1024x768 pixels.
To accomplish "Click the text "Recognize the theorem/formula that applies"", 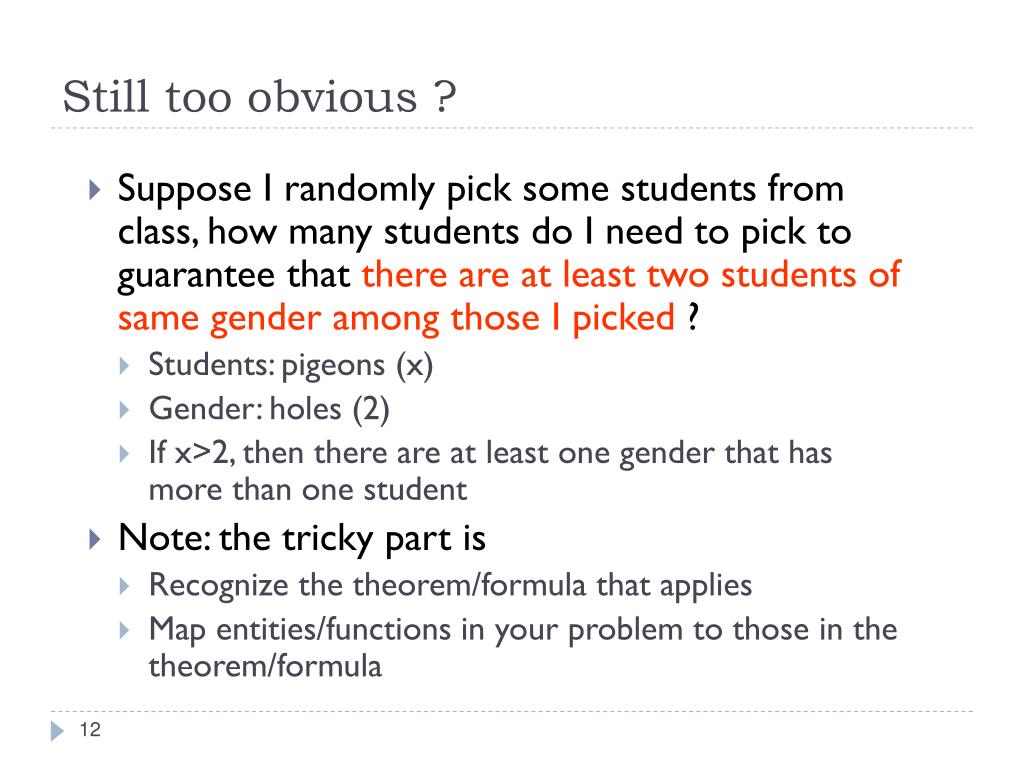I will pos(450,585).
